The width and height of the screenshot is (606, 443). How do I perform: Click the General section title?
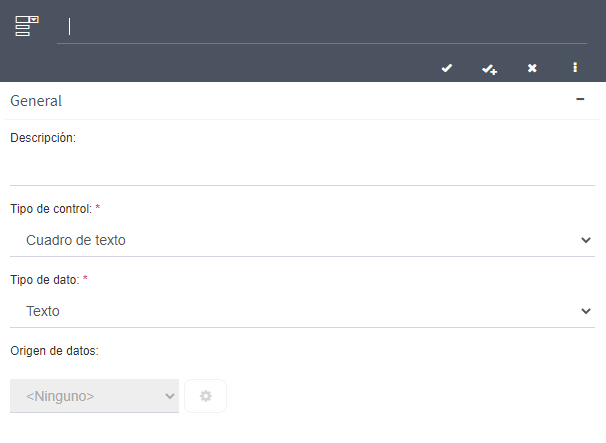36,101
